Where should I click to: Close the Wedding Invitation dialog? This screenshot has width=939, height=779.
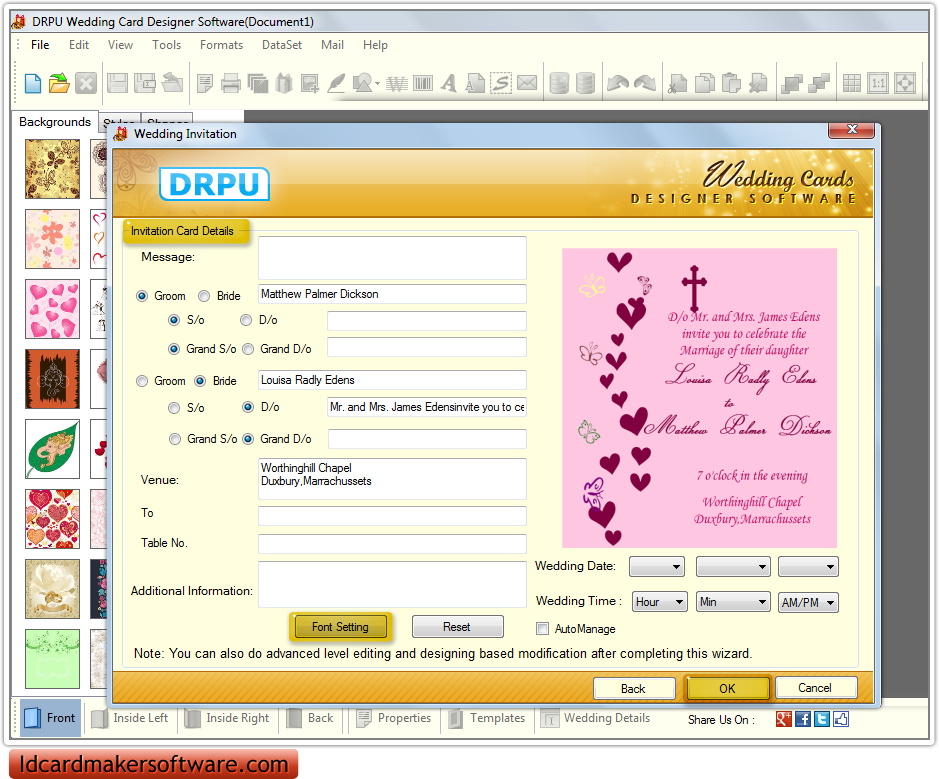(x=851, y=129)
